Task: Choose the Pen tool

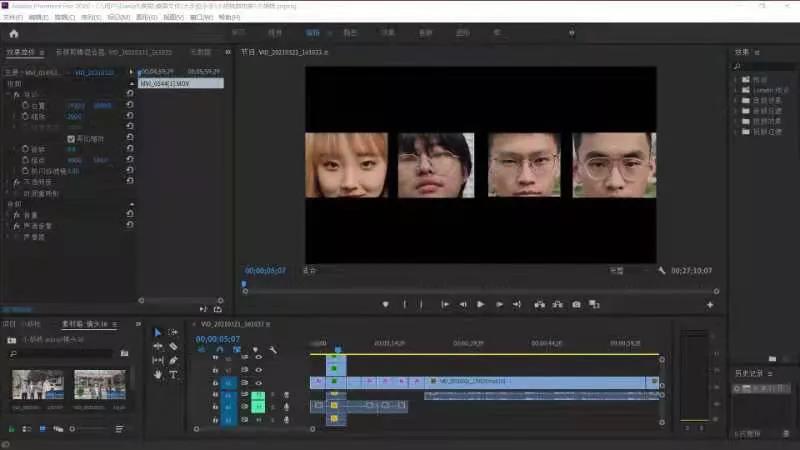Action: click(x=173, y=360)
